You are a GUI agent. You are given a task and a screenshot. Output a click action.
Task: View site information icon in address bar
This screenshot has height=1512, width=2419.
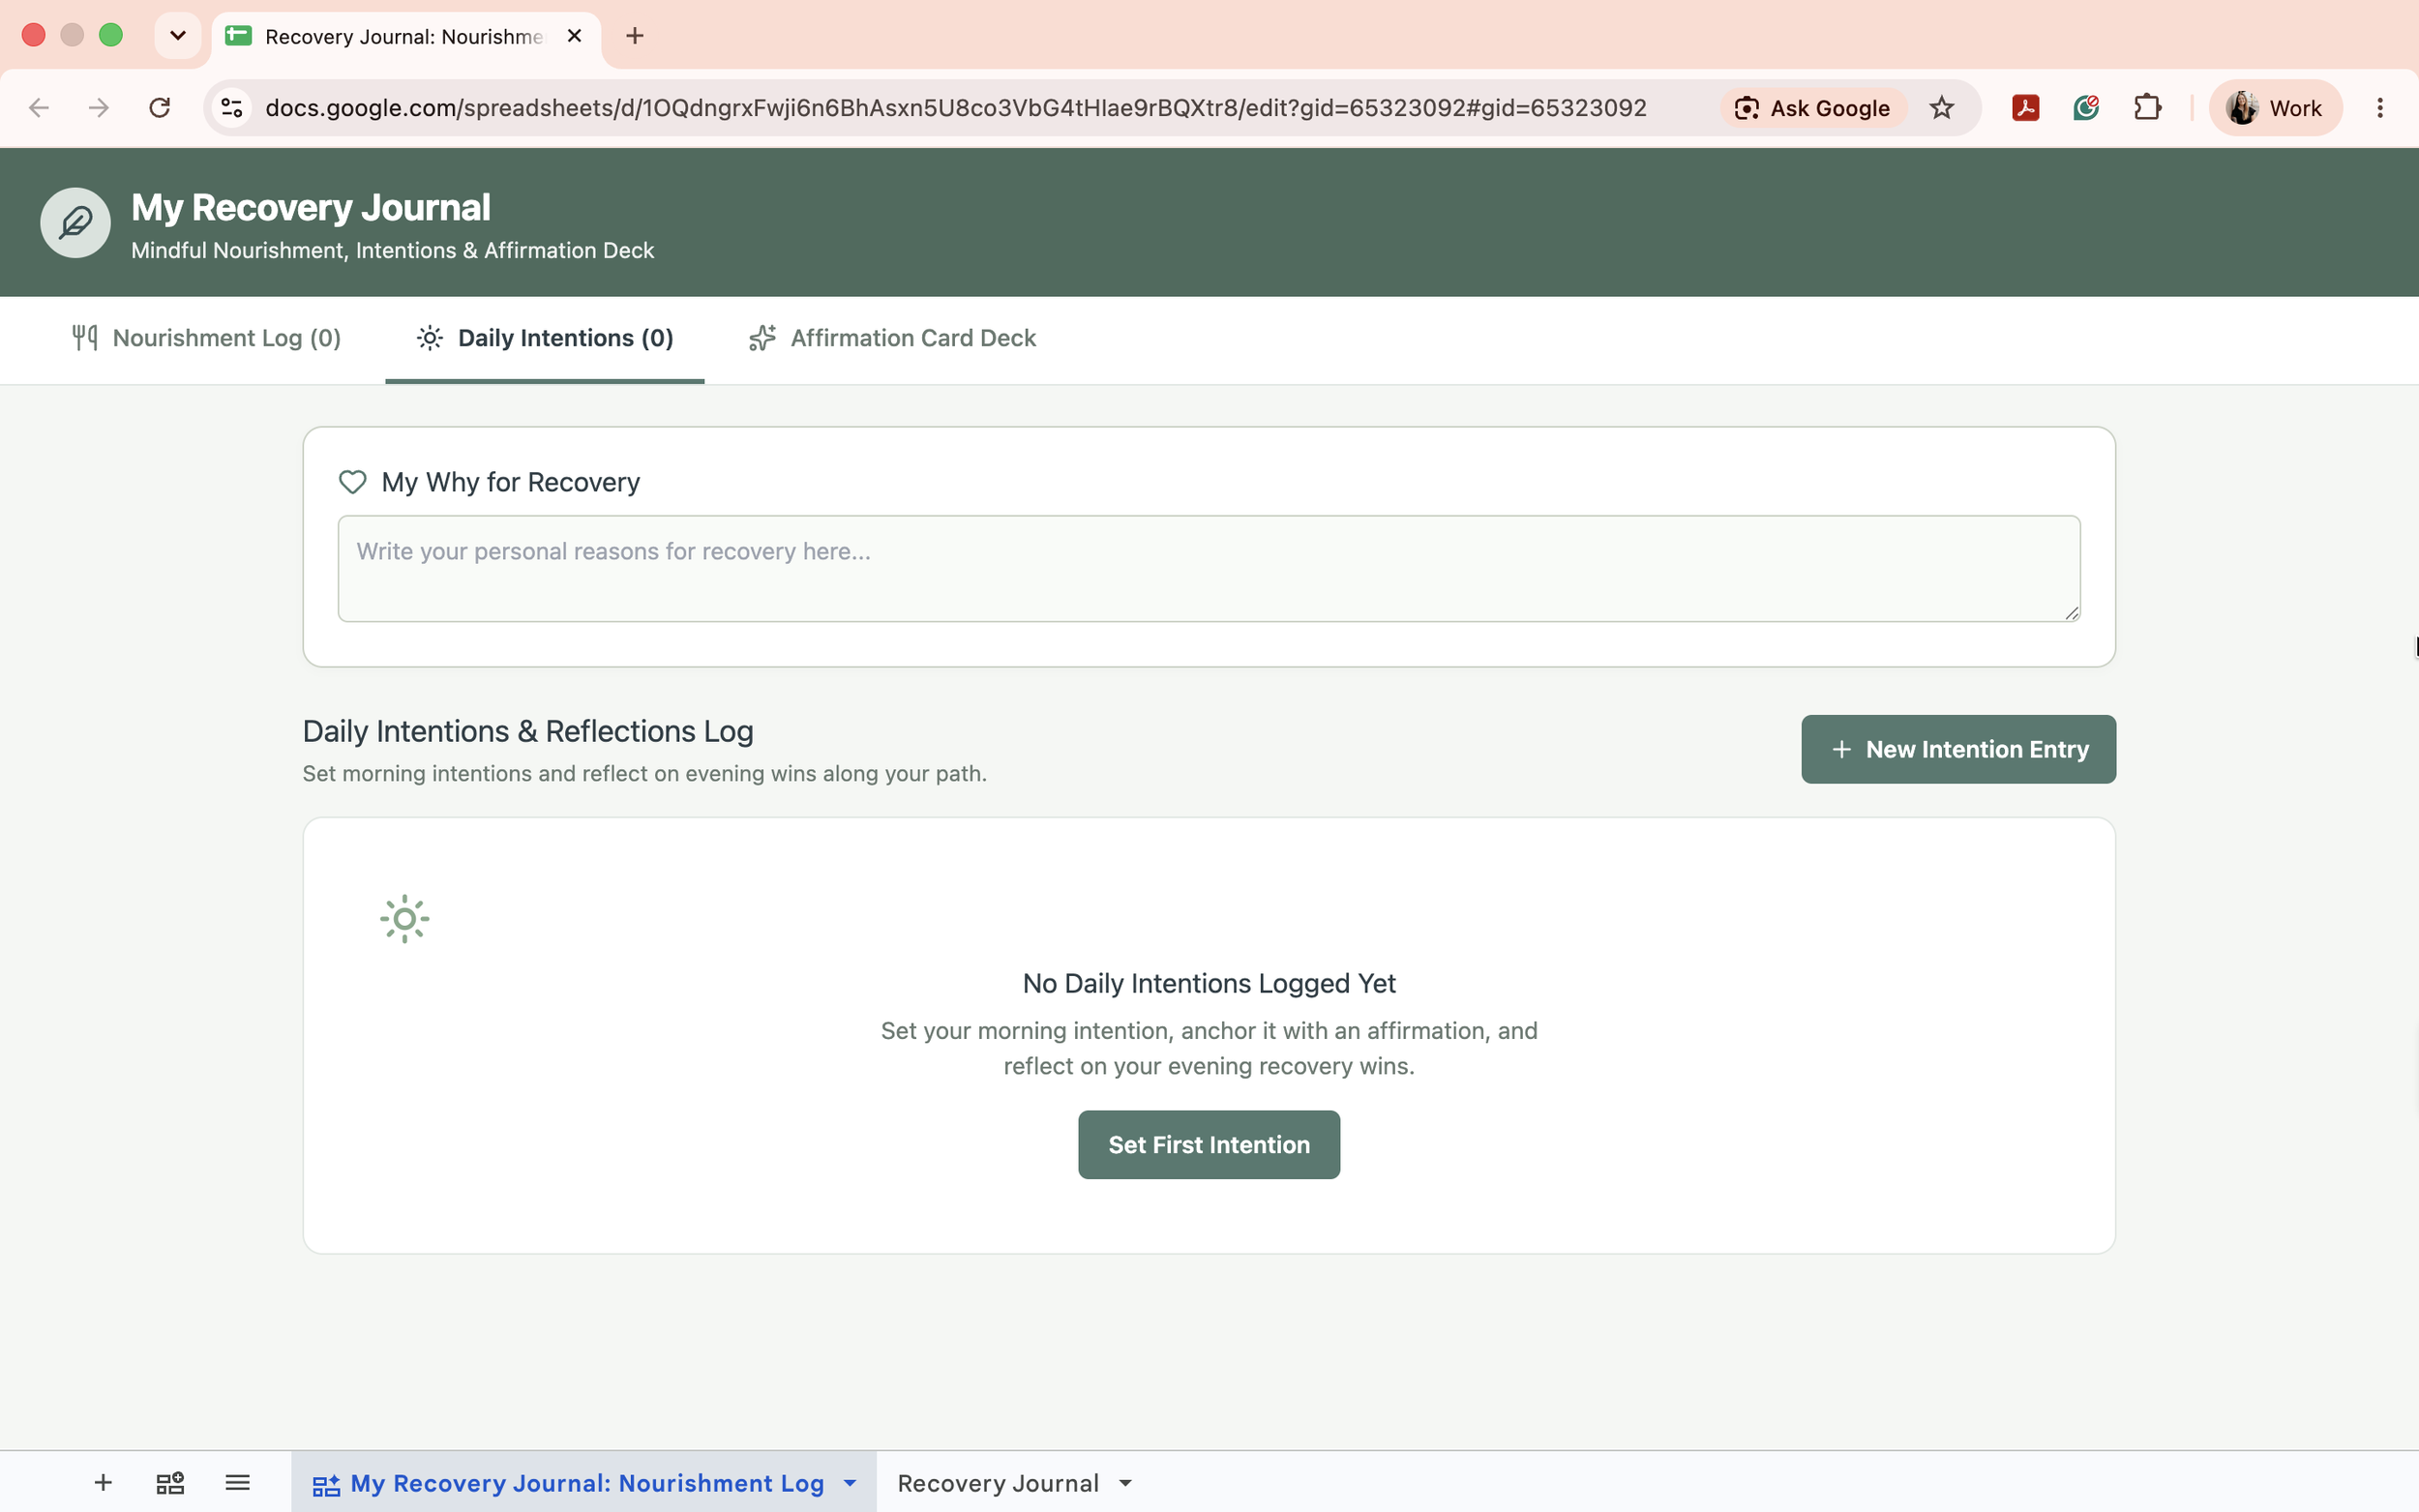232,108
